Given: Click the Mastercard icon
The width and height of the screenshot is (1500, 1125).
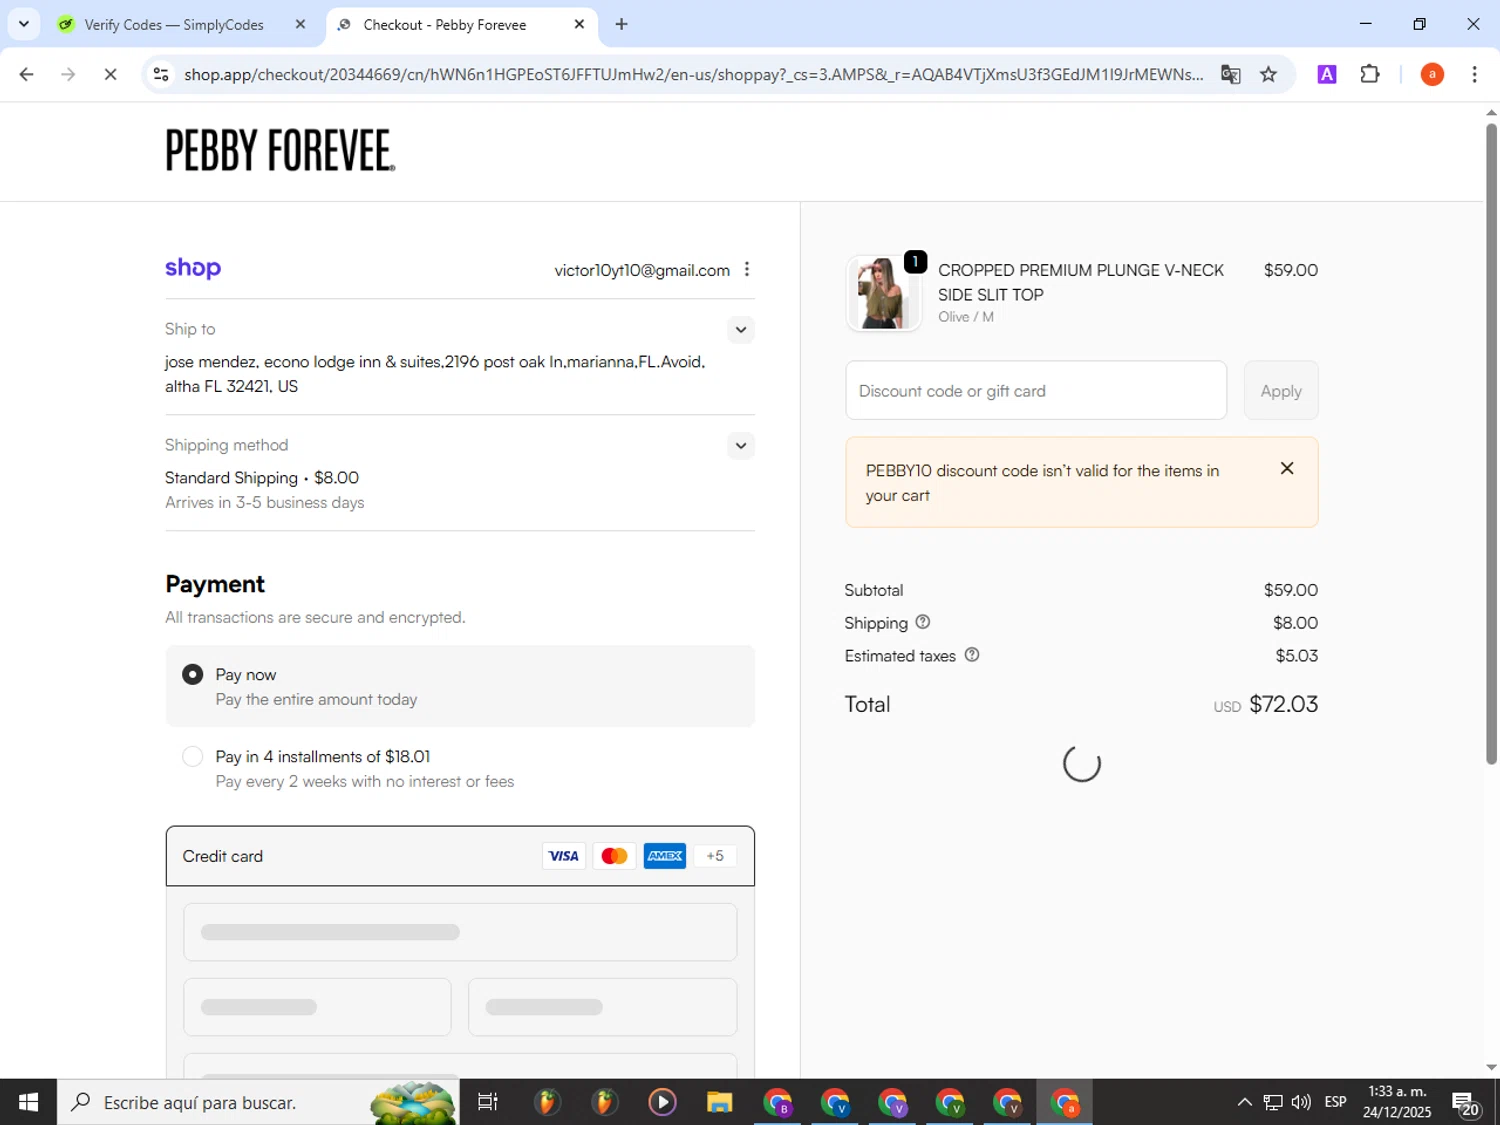Looking at the screenshot, I should [614, 856].
